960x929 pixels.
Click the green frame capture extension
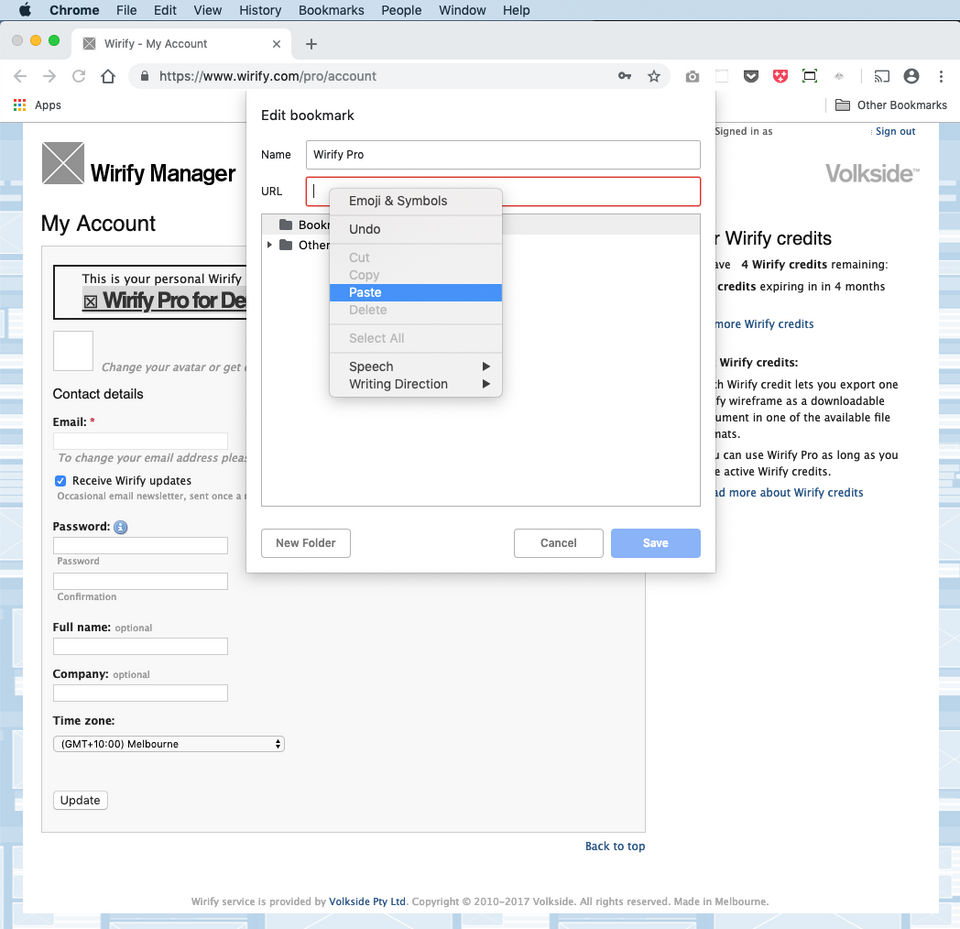click(x=810, y=76)
